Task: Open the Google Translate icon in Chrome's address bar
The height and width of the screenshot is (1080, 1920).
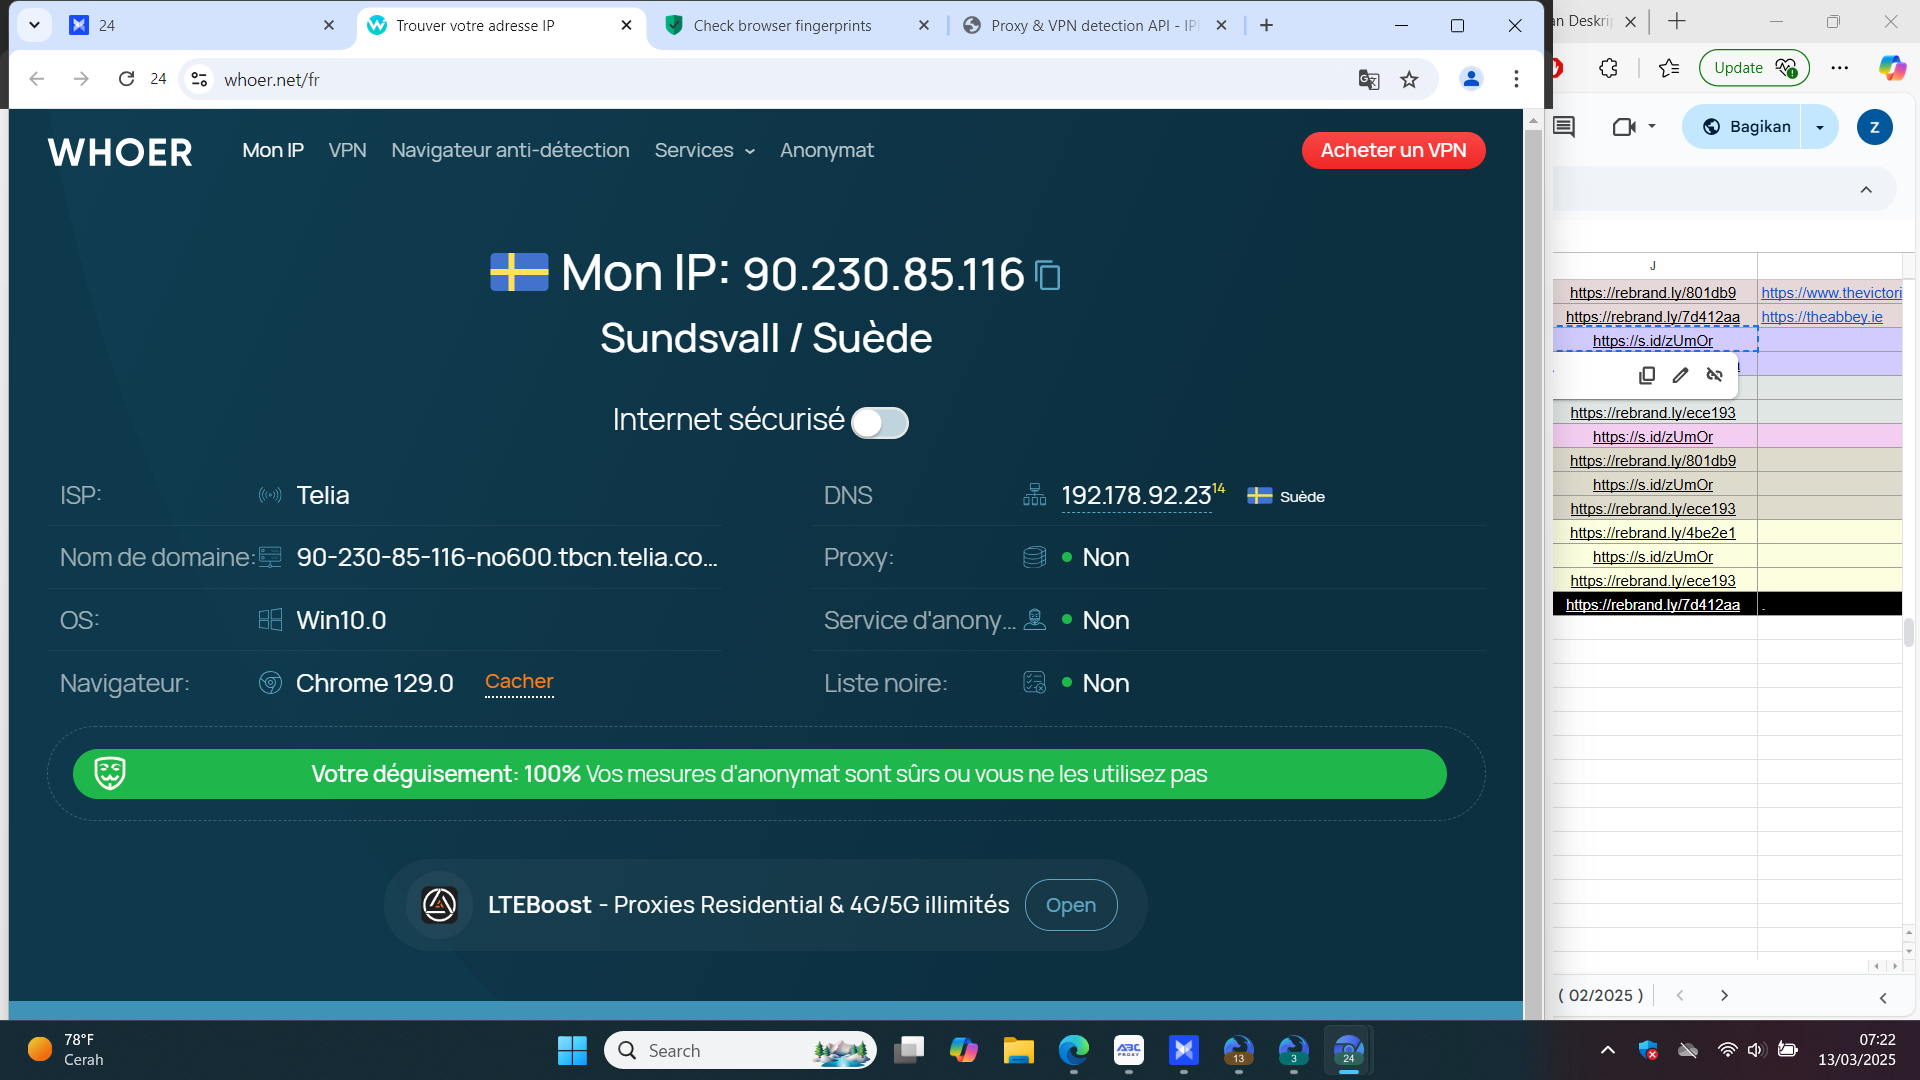Action: click(1369, 80)
